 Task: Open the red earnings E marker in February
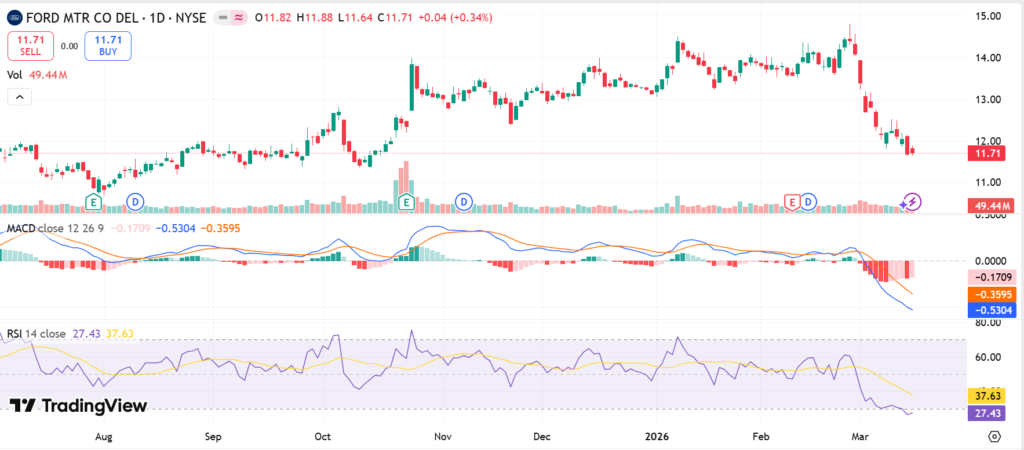tap(792, 202)
